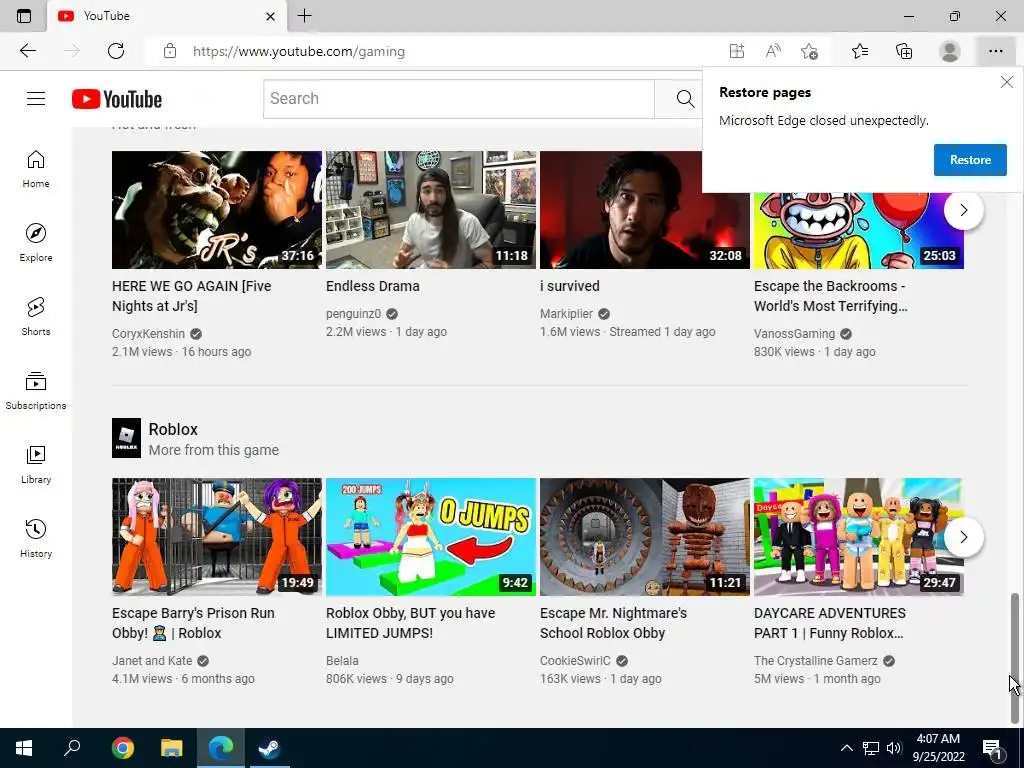The height and width of the screenshot is (768, 1024).
Task: Open Roblox Obby limited jumps thumbnail
Action: click(x=431, y=537)
